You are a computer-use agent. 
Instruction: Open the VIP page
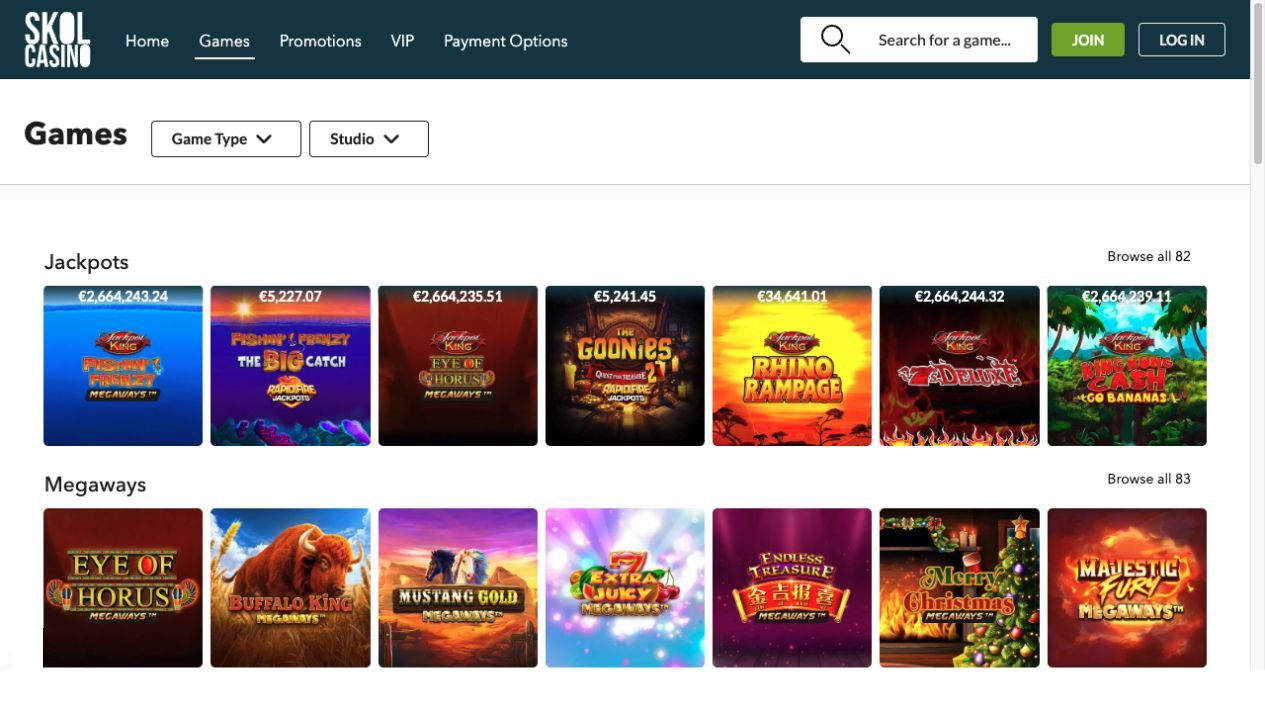[x=402, y=41]
